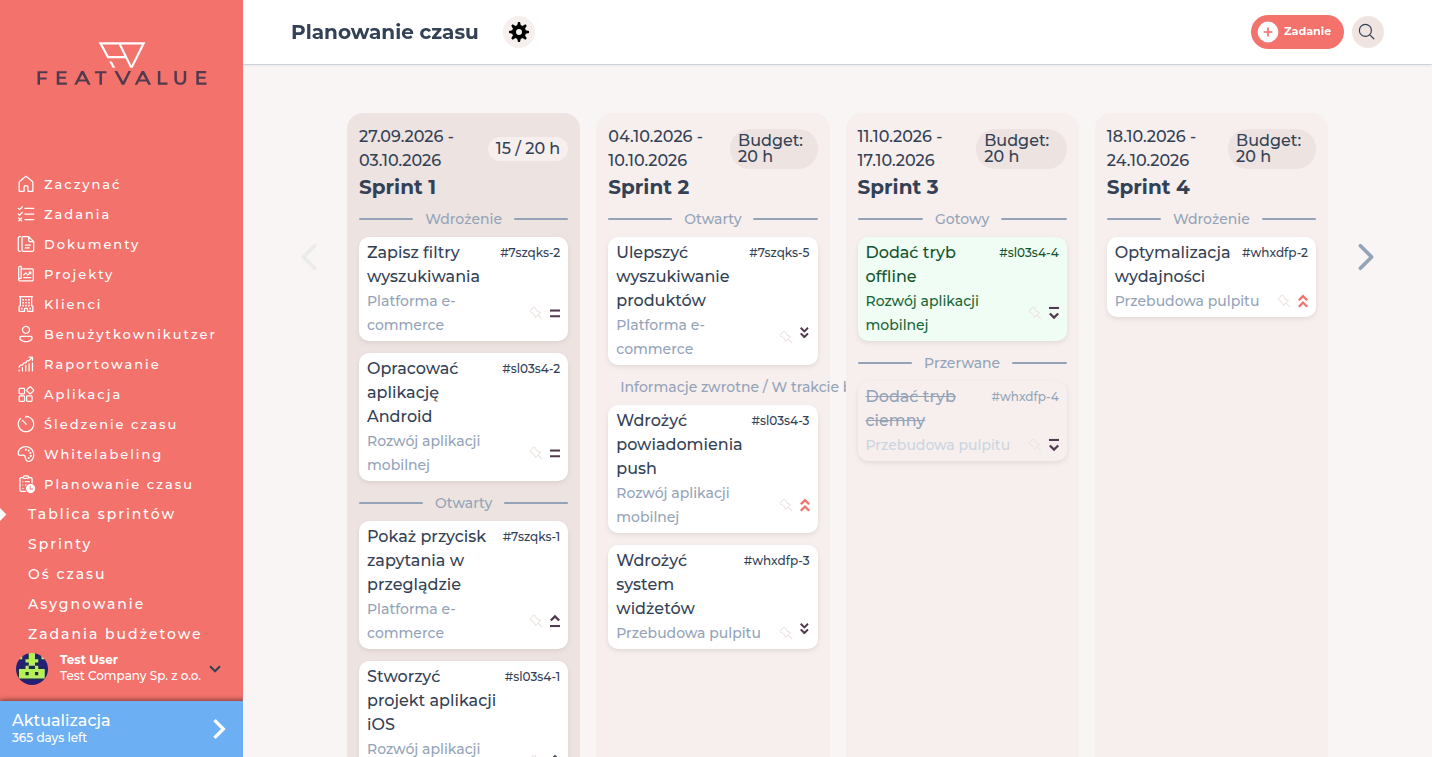1432x757 pixels.
Task: Click priority icon on Wdrożyć powiadomienia push card
Action: (805, 505)
